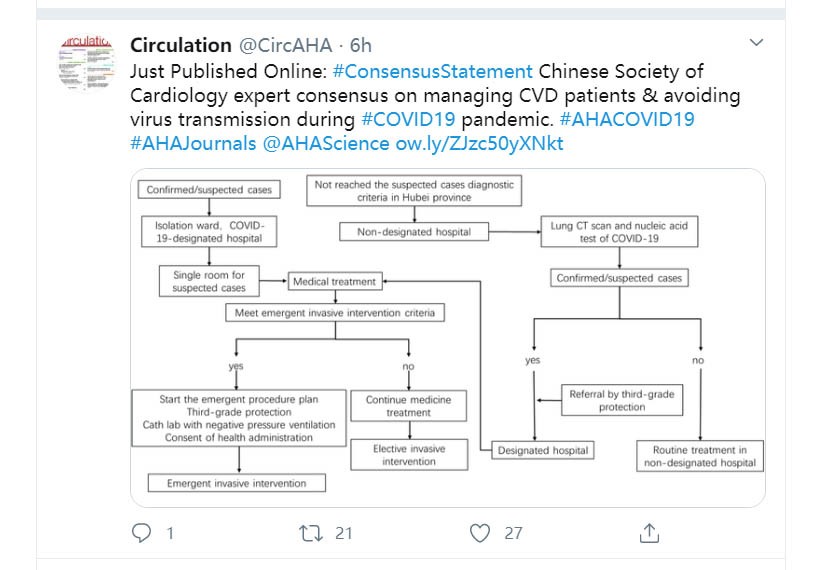Image resolution: width=819 pixels, height=570 pixels.
Task: View the retweet count 21
Action: [x=344, y=533]
